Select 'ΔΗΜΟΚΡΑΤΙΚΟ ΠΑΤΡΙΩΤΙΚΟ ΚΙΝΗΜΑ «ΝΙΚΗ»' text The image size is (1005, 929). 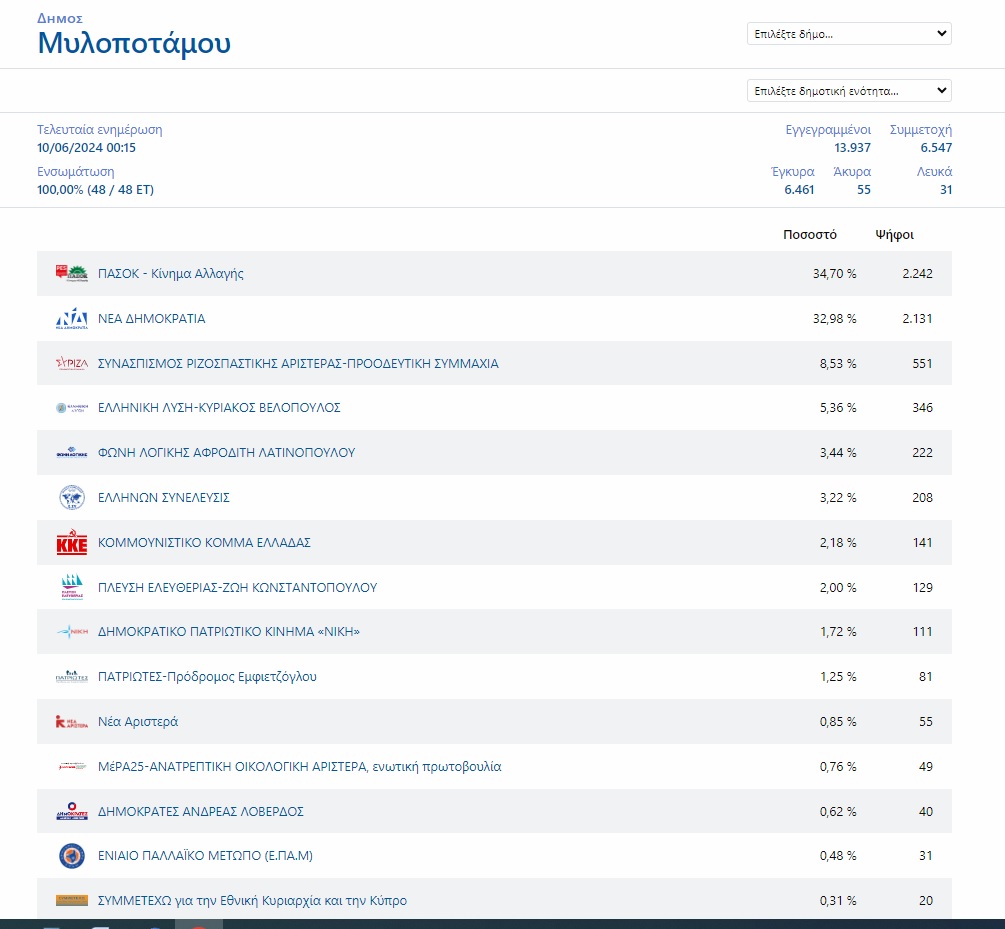click(229, 632)
